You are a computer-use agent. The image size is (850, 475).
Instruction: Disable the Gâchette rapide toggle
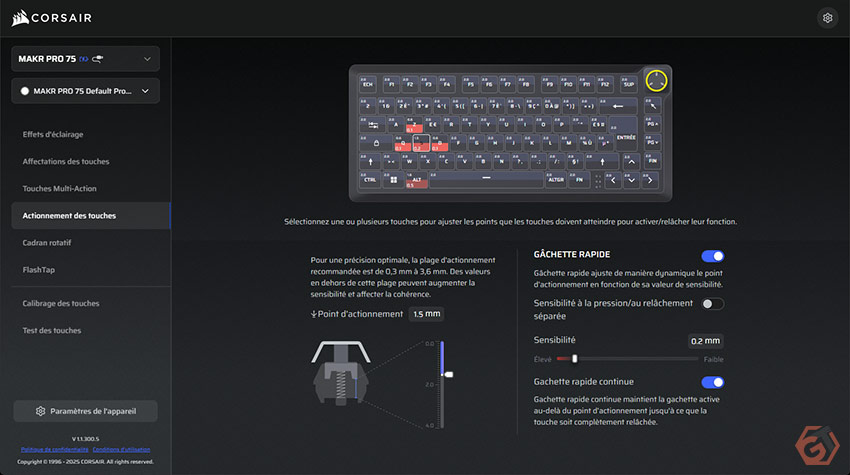713,256
